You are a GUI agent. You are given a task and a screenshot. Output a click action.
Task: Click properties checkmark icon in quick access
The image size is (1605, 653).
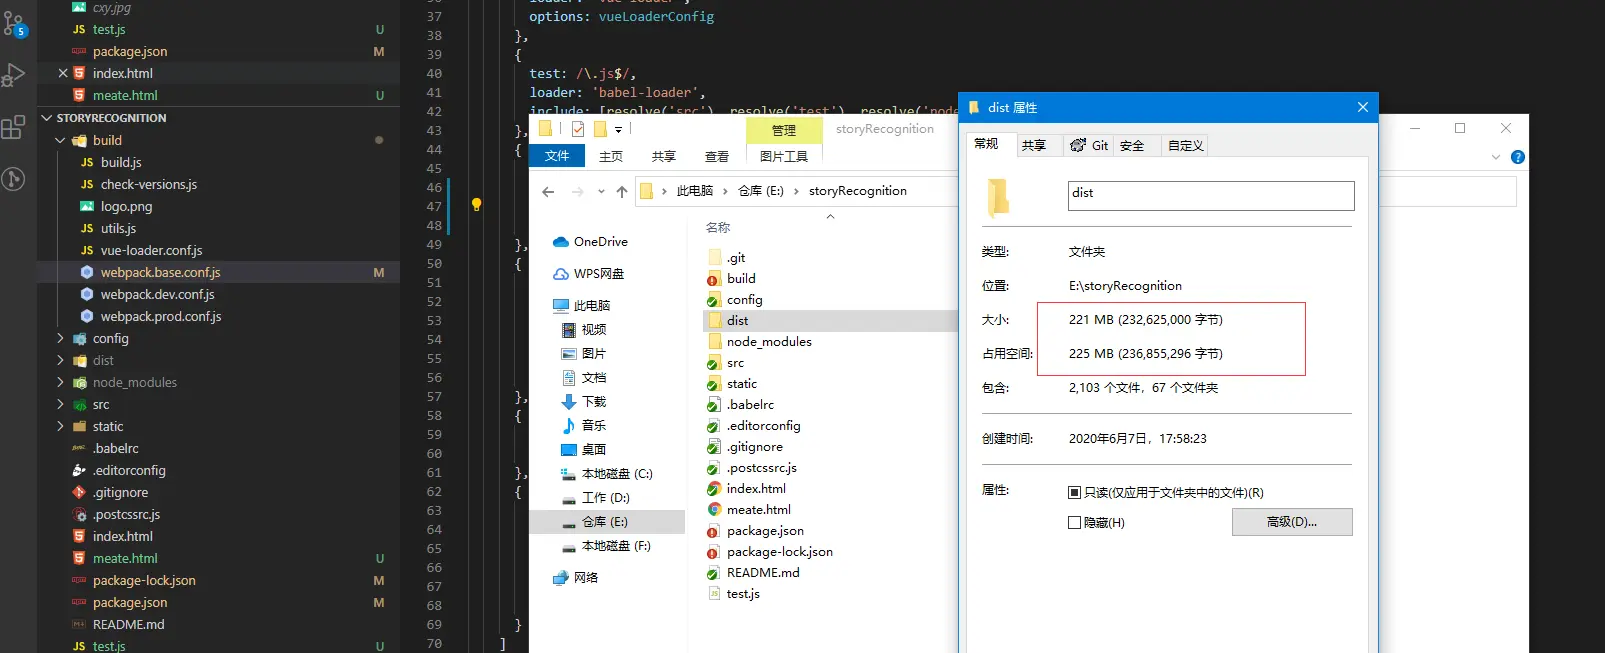[578, 129]
